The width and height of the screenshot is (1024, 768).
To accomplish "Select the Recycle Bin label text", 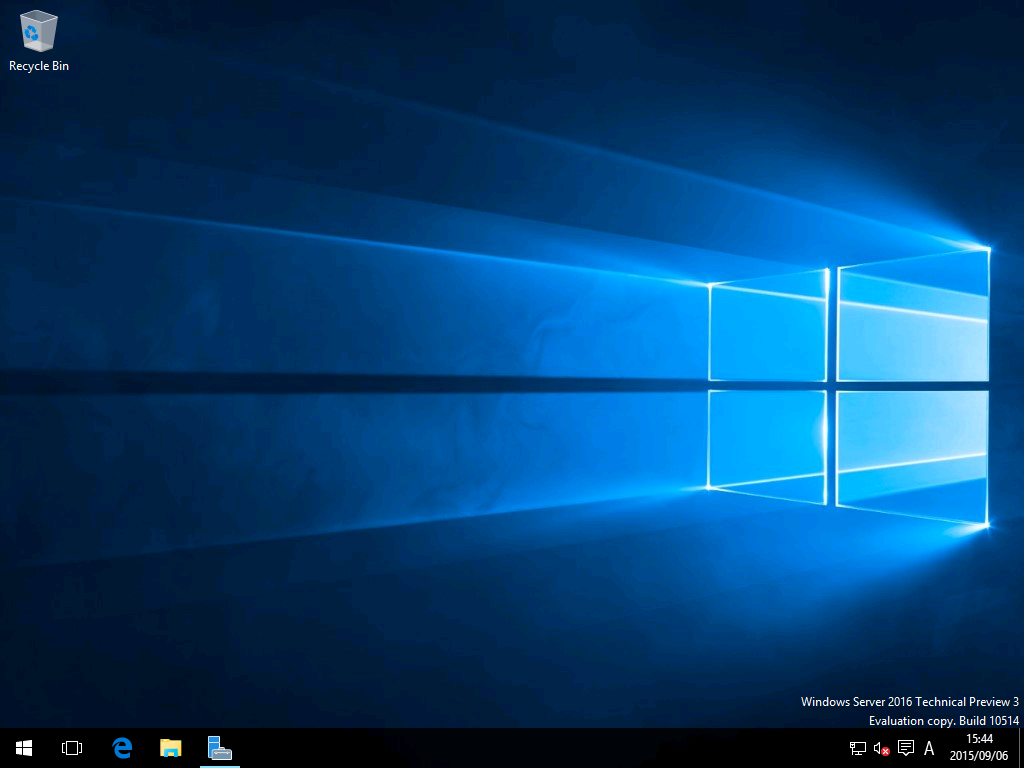I will pos(39,66).
